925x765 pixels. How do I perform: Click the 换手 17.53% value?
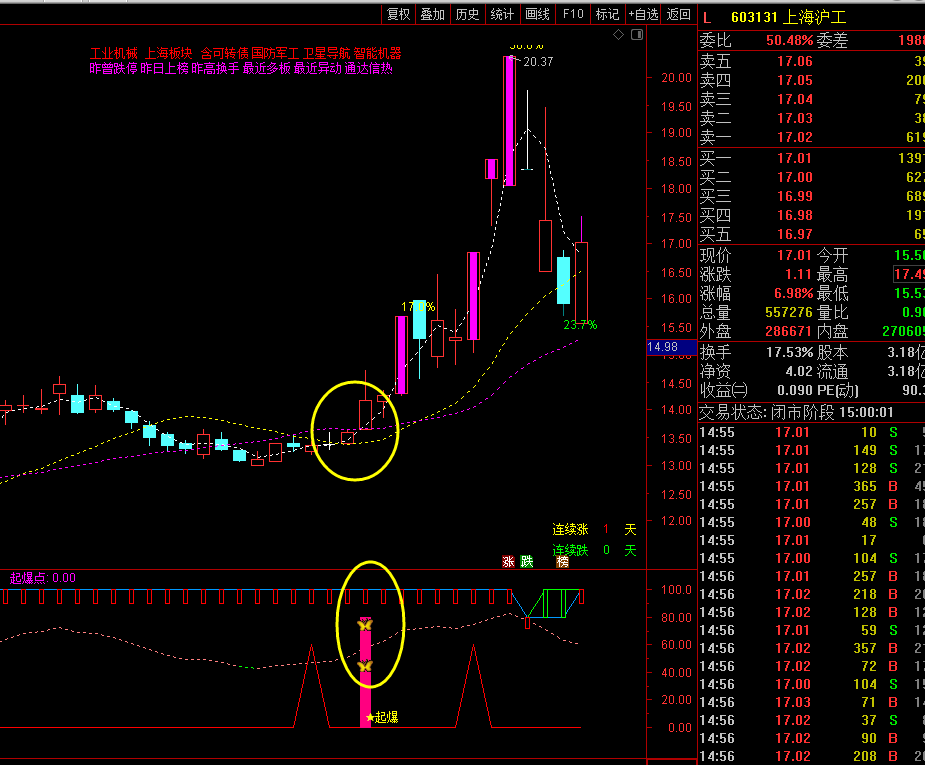pyautogui.click(x=789, y=353)
